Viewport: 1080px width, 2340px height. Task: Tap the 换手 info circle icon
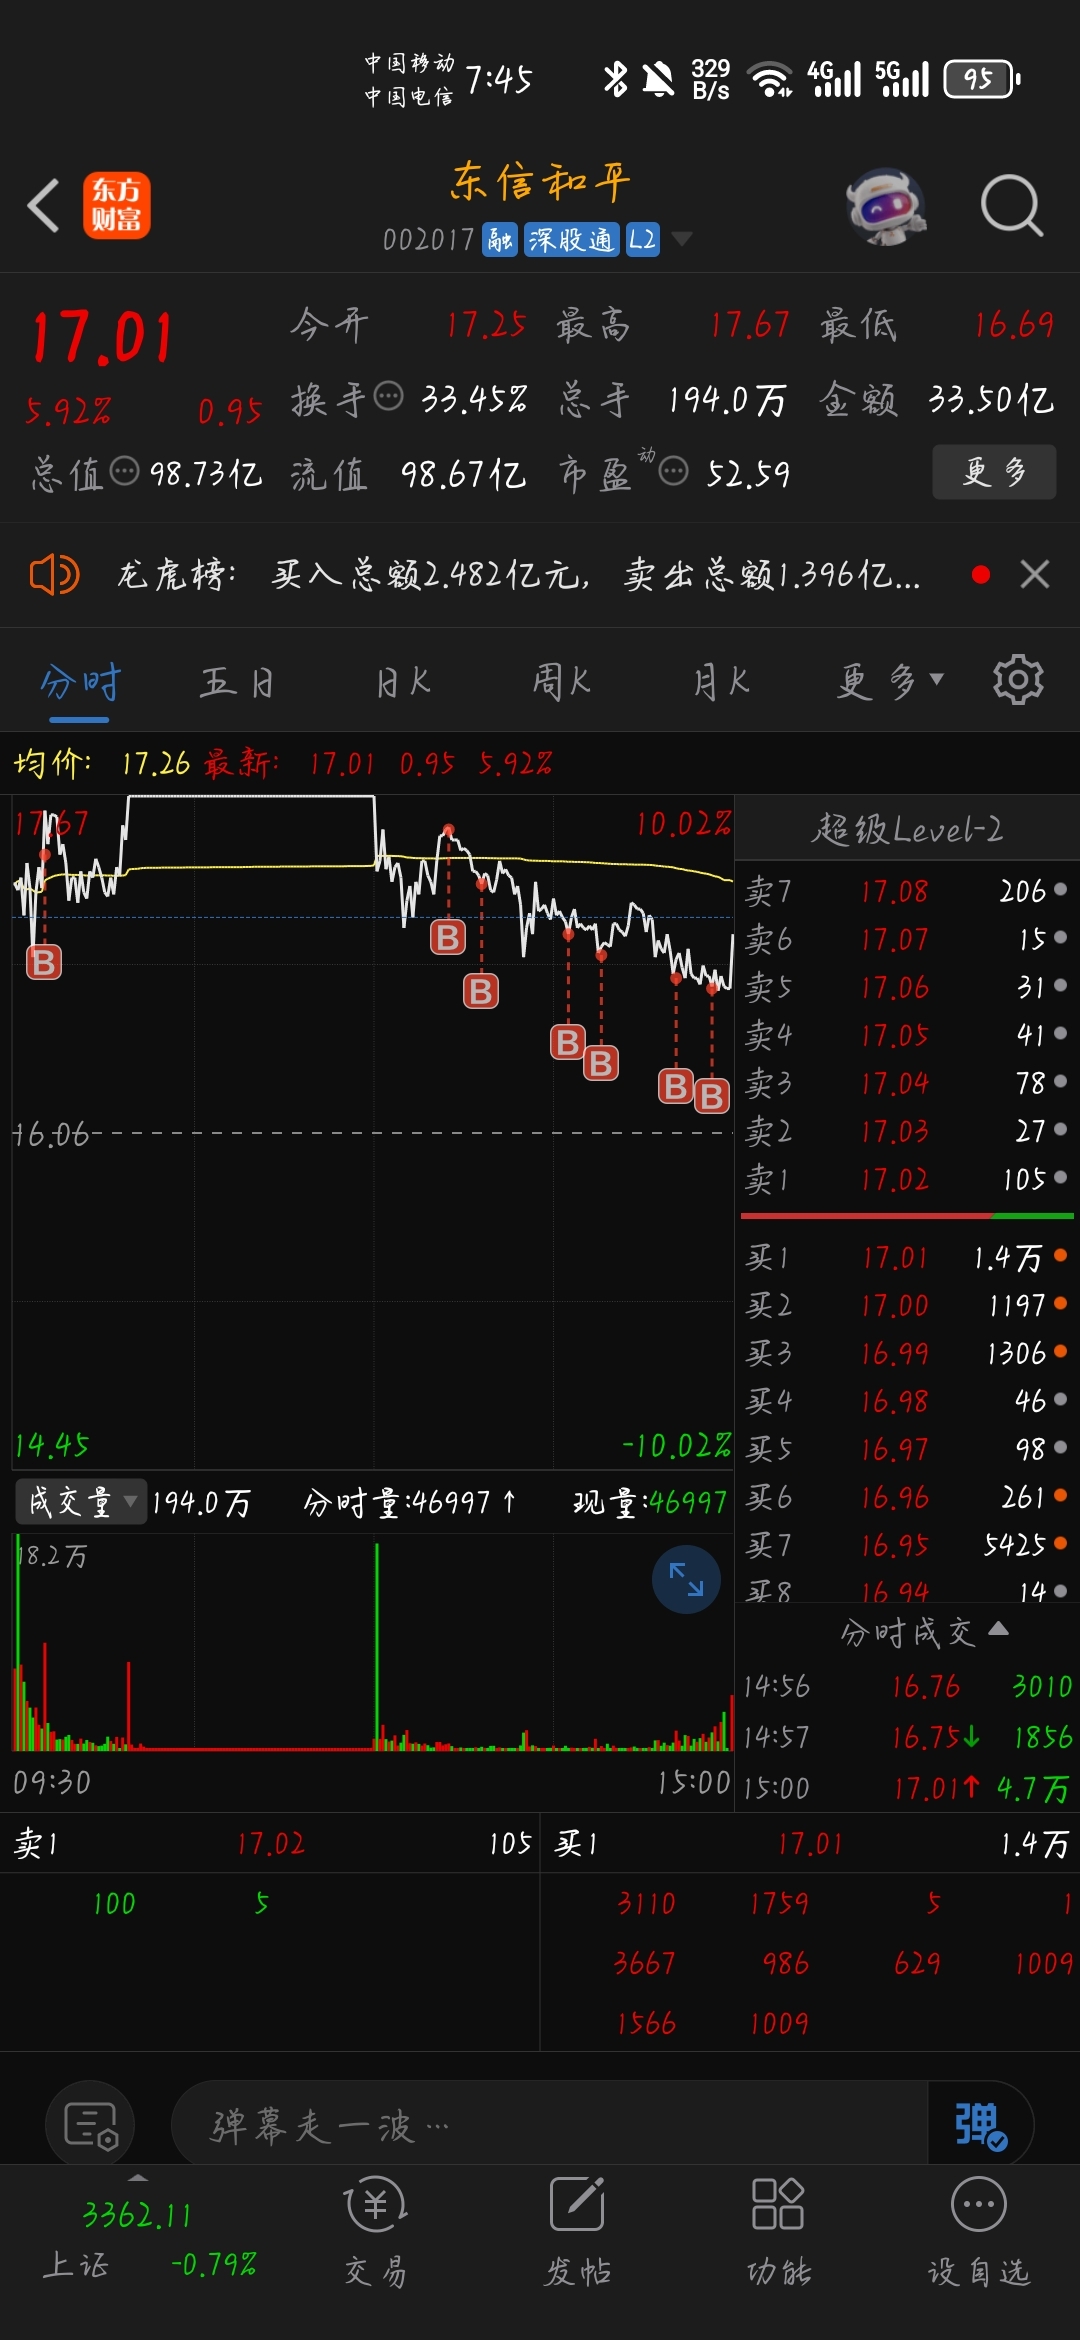pos(388,396)
